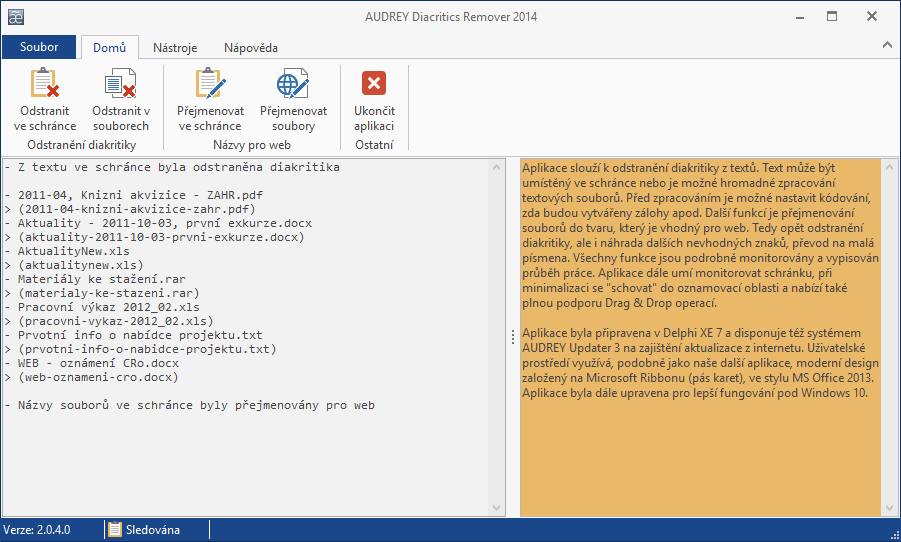Open the Nápověda tab
The image size is (901, 542).
tap(251, 47)
